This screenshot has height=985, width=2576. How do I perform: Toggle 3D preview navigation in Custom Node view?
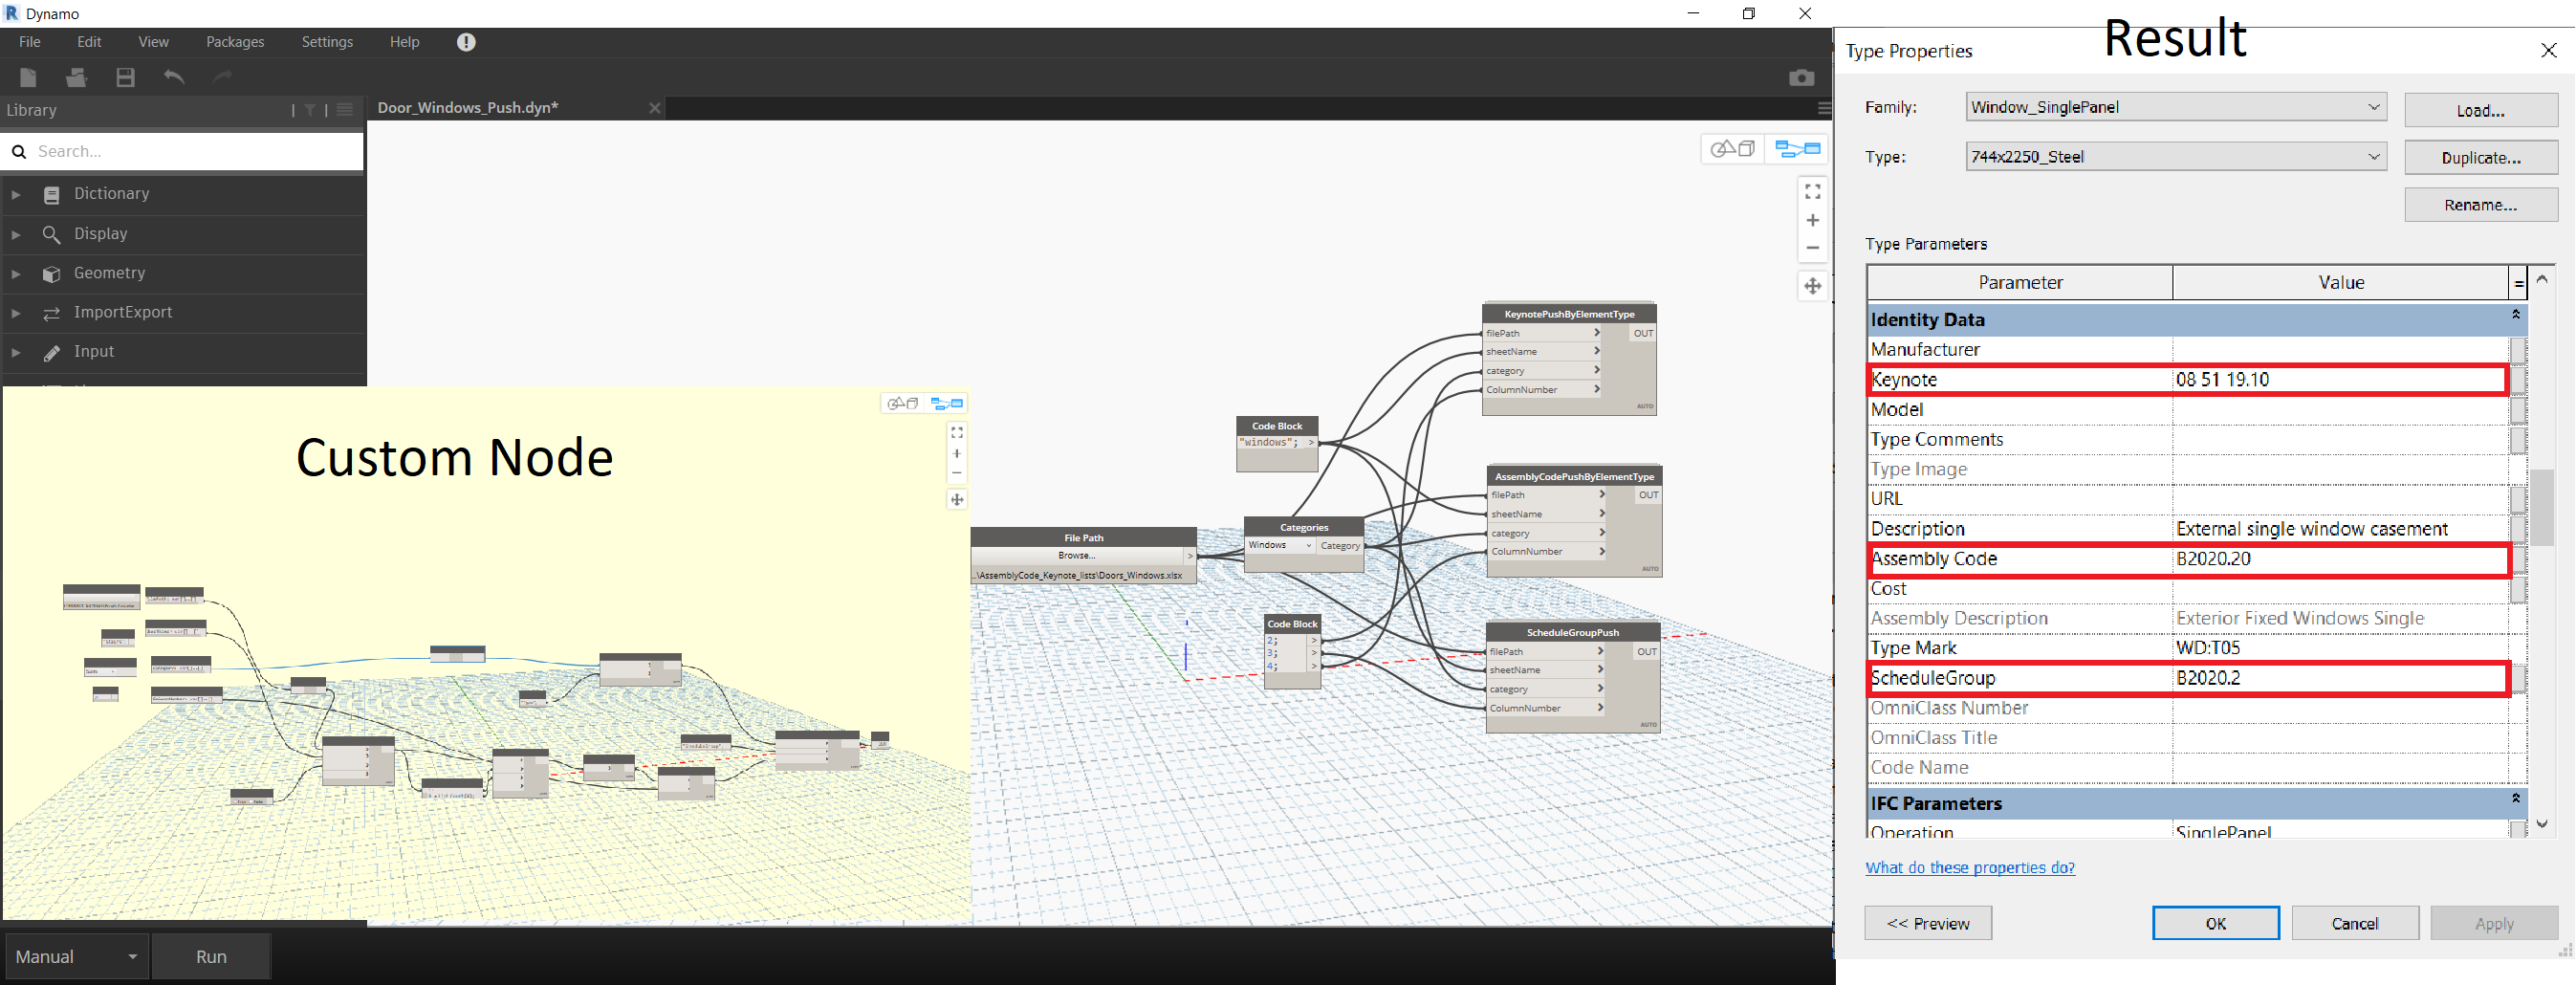click(902, 403)
